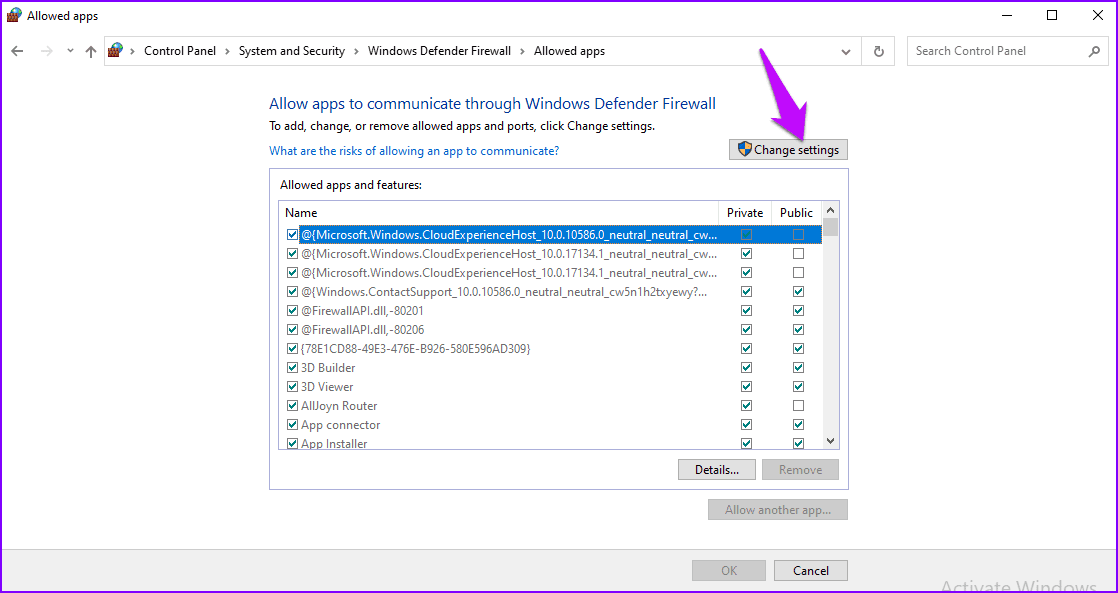
Task: Navigate to Windows Defender Firewall breadcrumb
Action: coord(439,51)
